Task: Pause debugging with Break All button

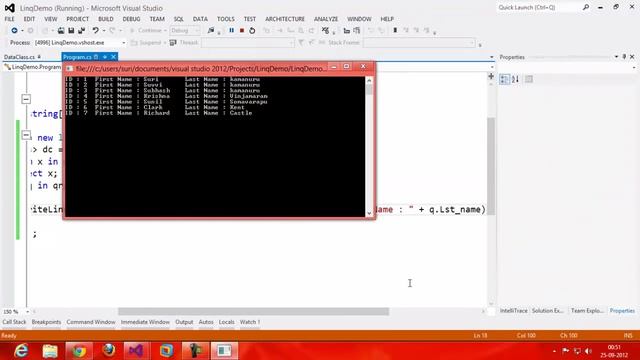Action: [231, 31]
